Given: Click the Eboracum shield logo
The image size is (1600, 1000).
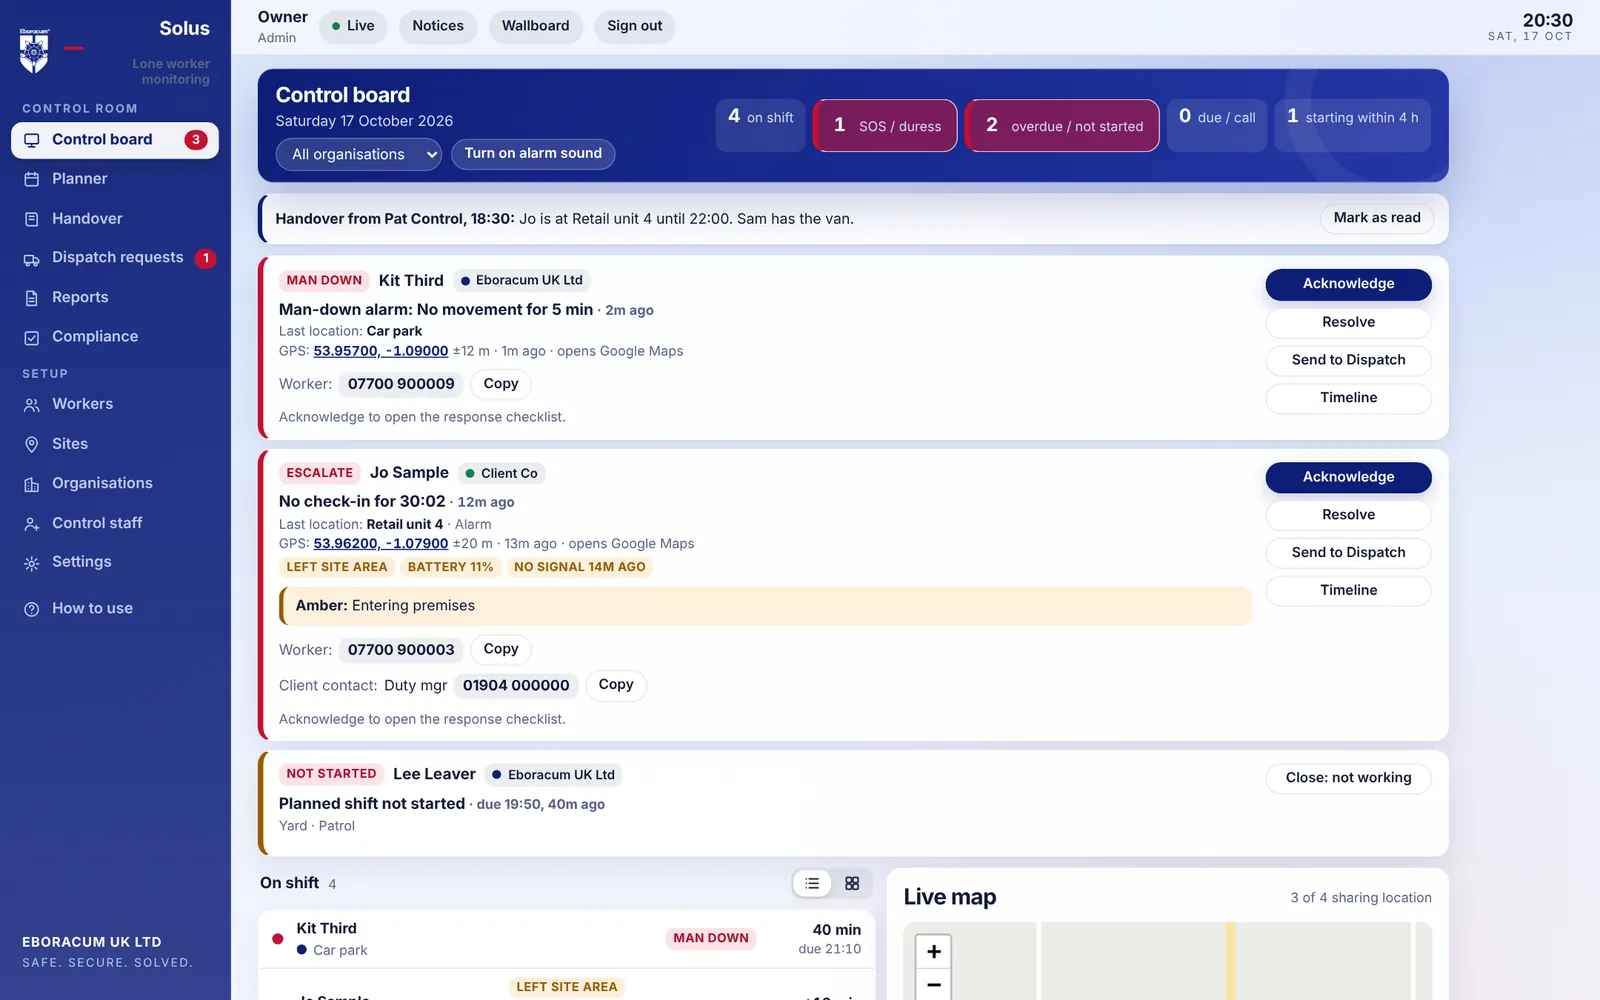Looking at the screenshot, I should point(34,51).
